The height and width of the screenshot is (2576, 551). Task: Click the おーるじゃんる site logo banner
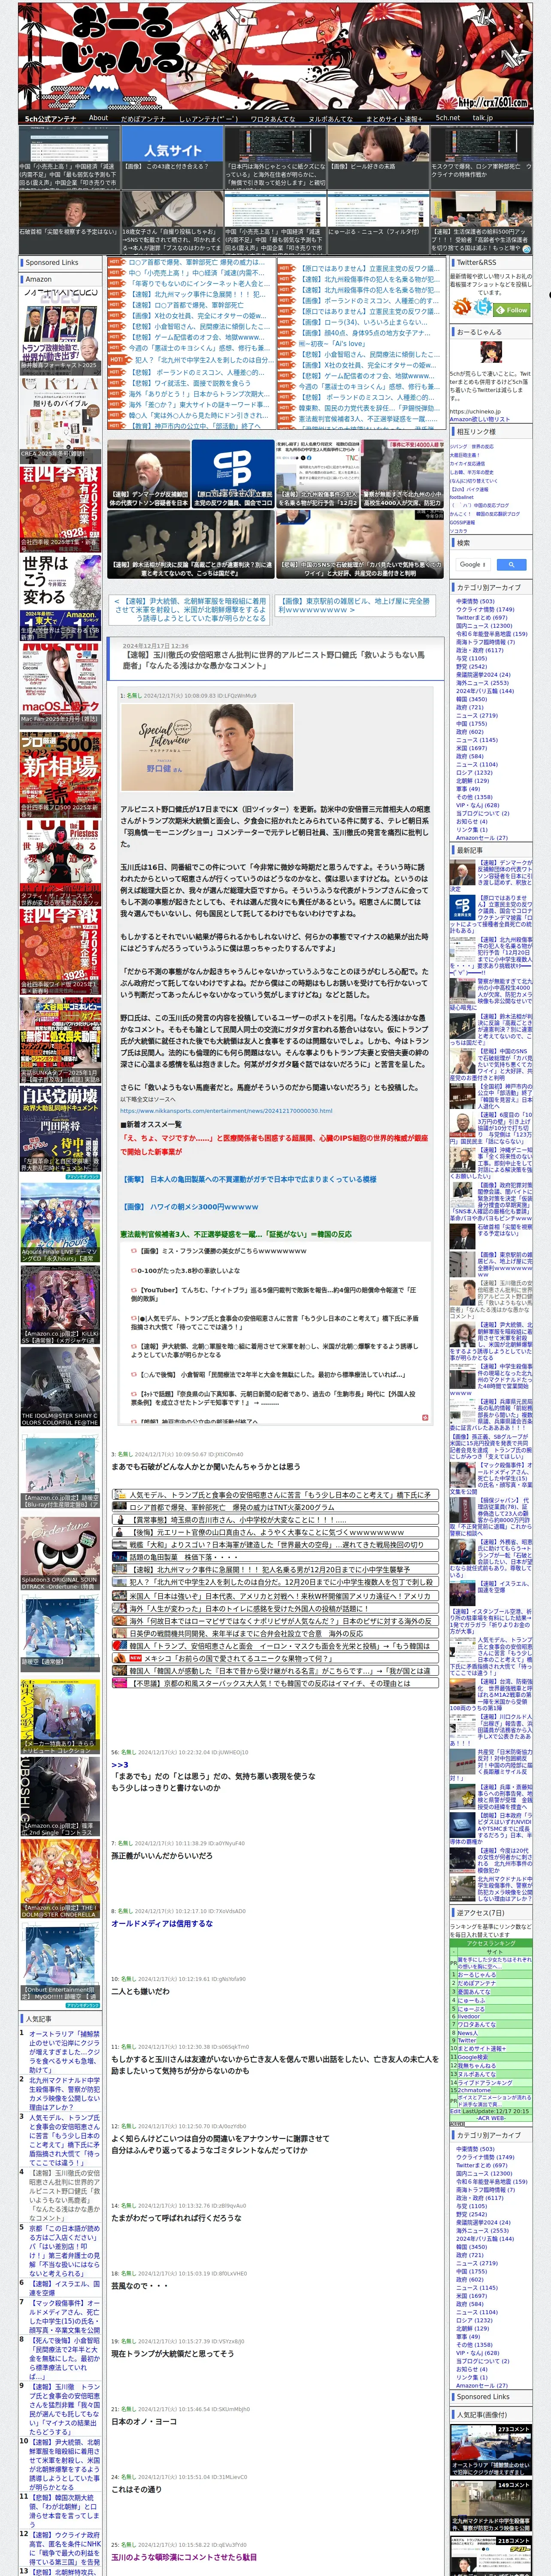coord(275,55)
